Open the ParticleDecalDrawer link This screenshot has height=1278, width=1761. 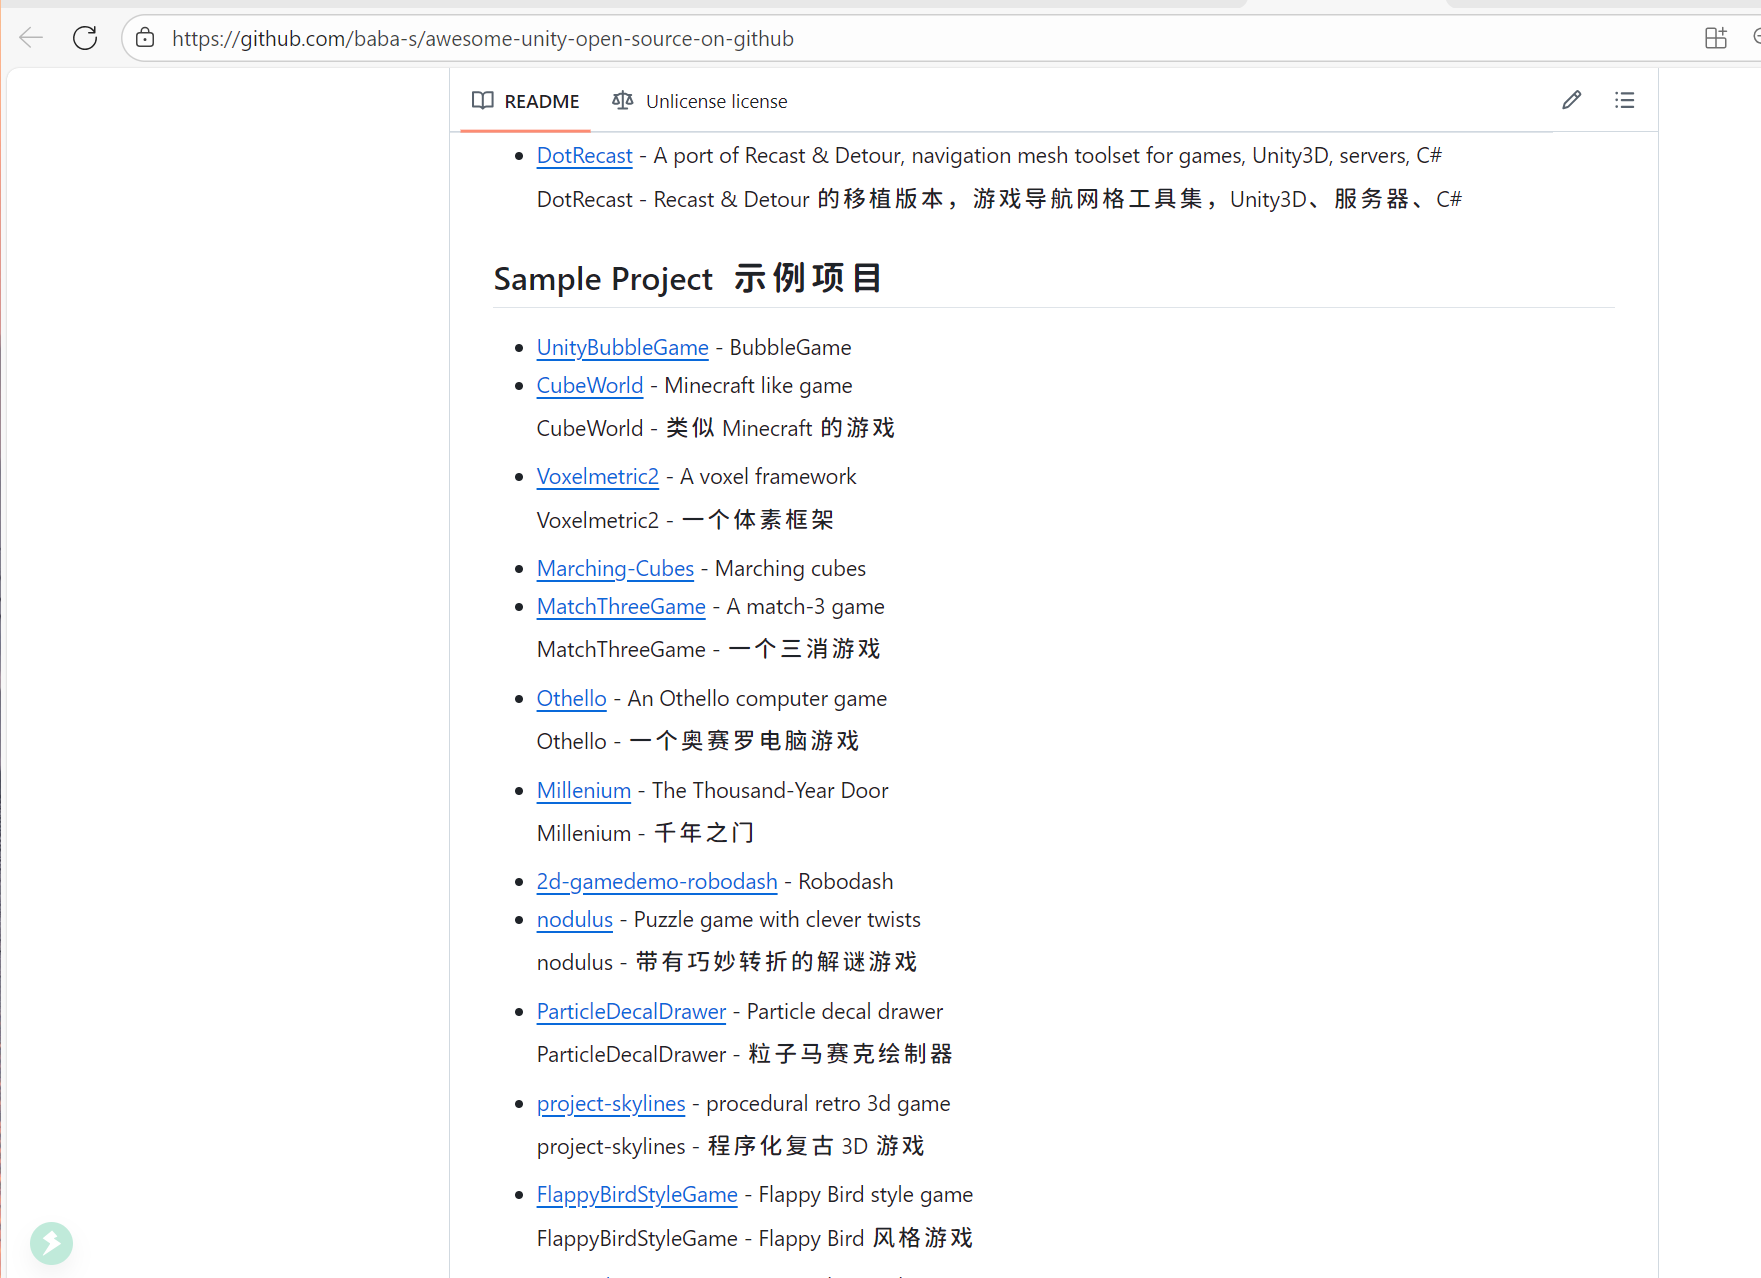pos(631,1011)
